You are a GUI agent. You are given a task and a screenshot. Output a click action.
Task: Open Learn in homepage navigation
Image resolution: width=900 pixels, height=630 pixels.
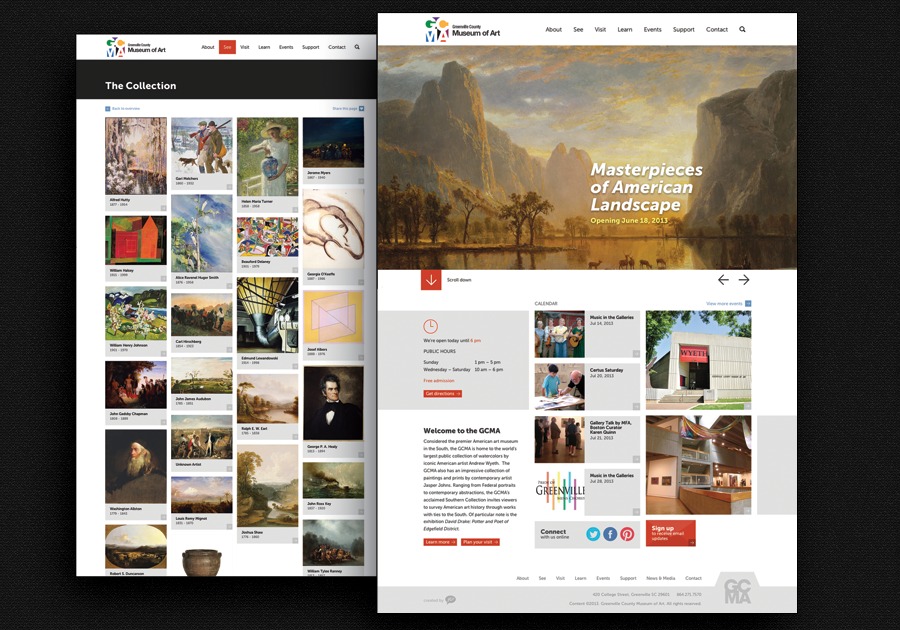pyautogui.click(x=624, y=29)
